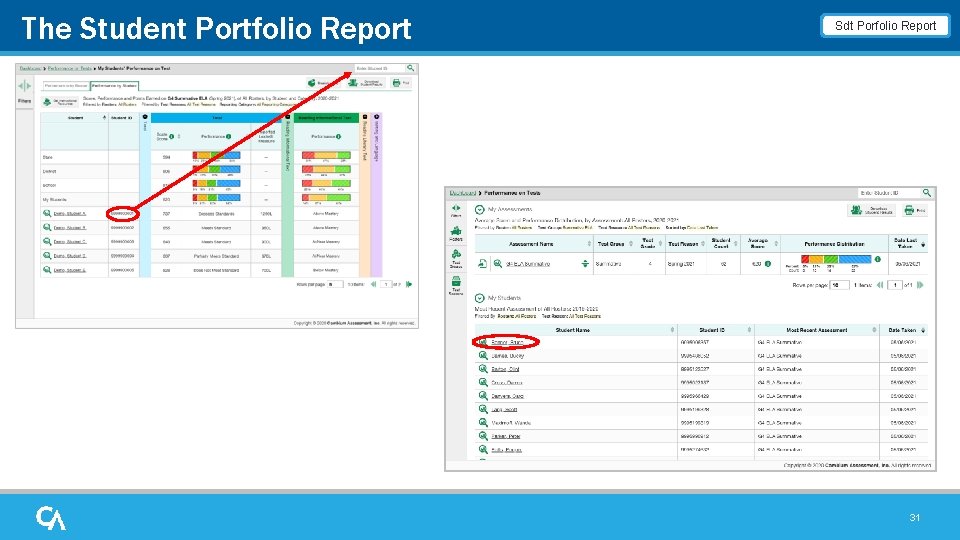Click Performance on Tests breadcrumb link
The image size is (960, 540).
pos(70,69)
